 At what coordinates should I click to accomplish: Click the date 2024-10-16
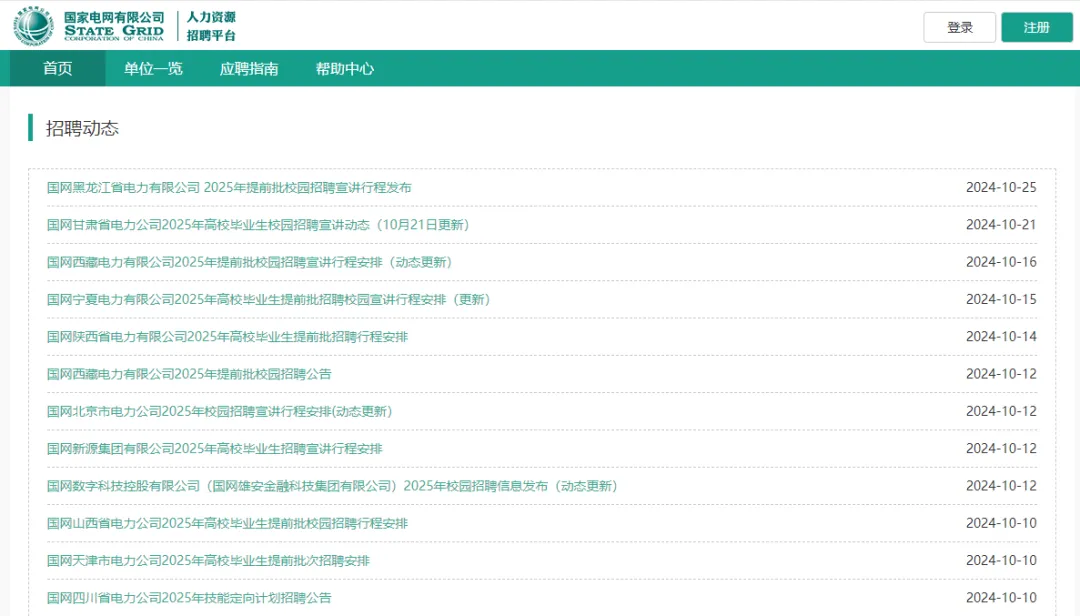tap(1001, 262)
